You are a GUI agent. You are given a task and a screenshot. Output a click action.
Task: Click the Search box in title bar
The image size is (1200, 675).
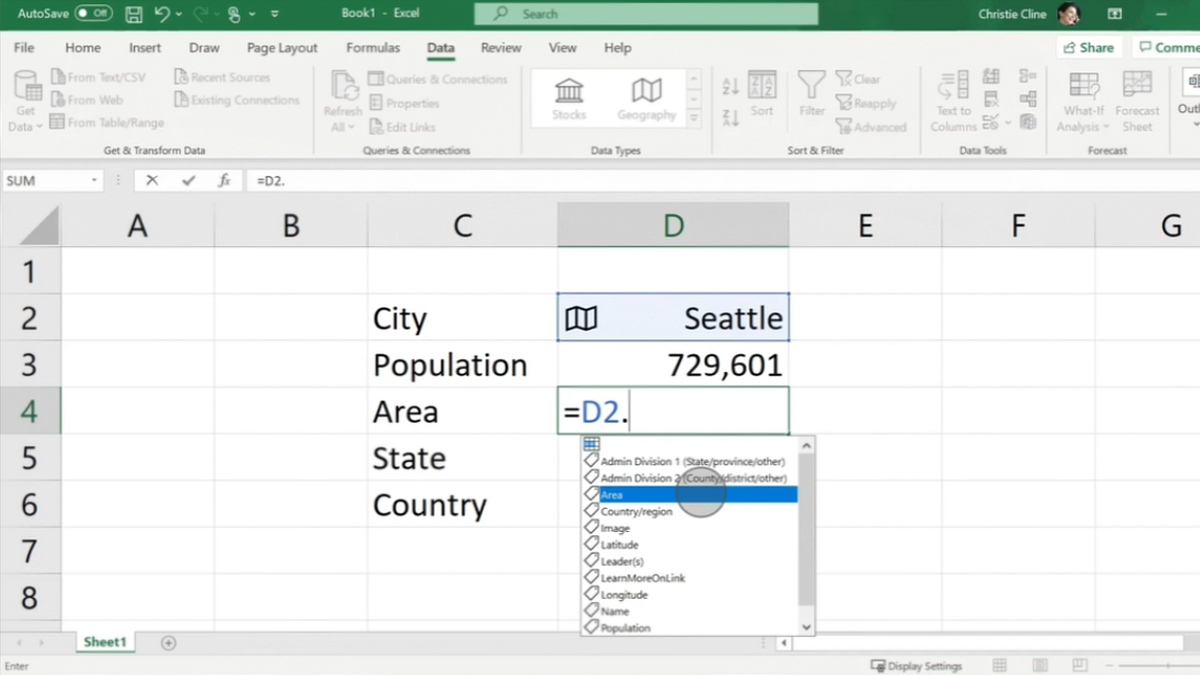(646, 14)
